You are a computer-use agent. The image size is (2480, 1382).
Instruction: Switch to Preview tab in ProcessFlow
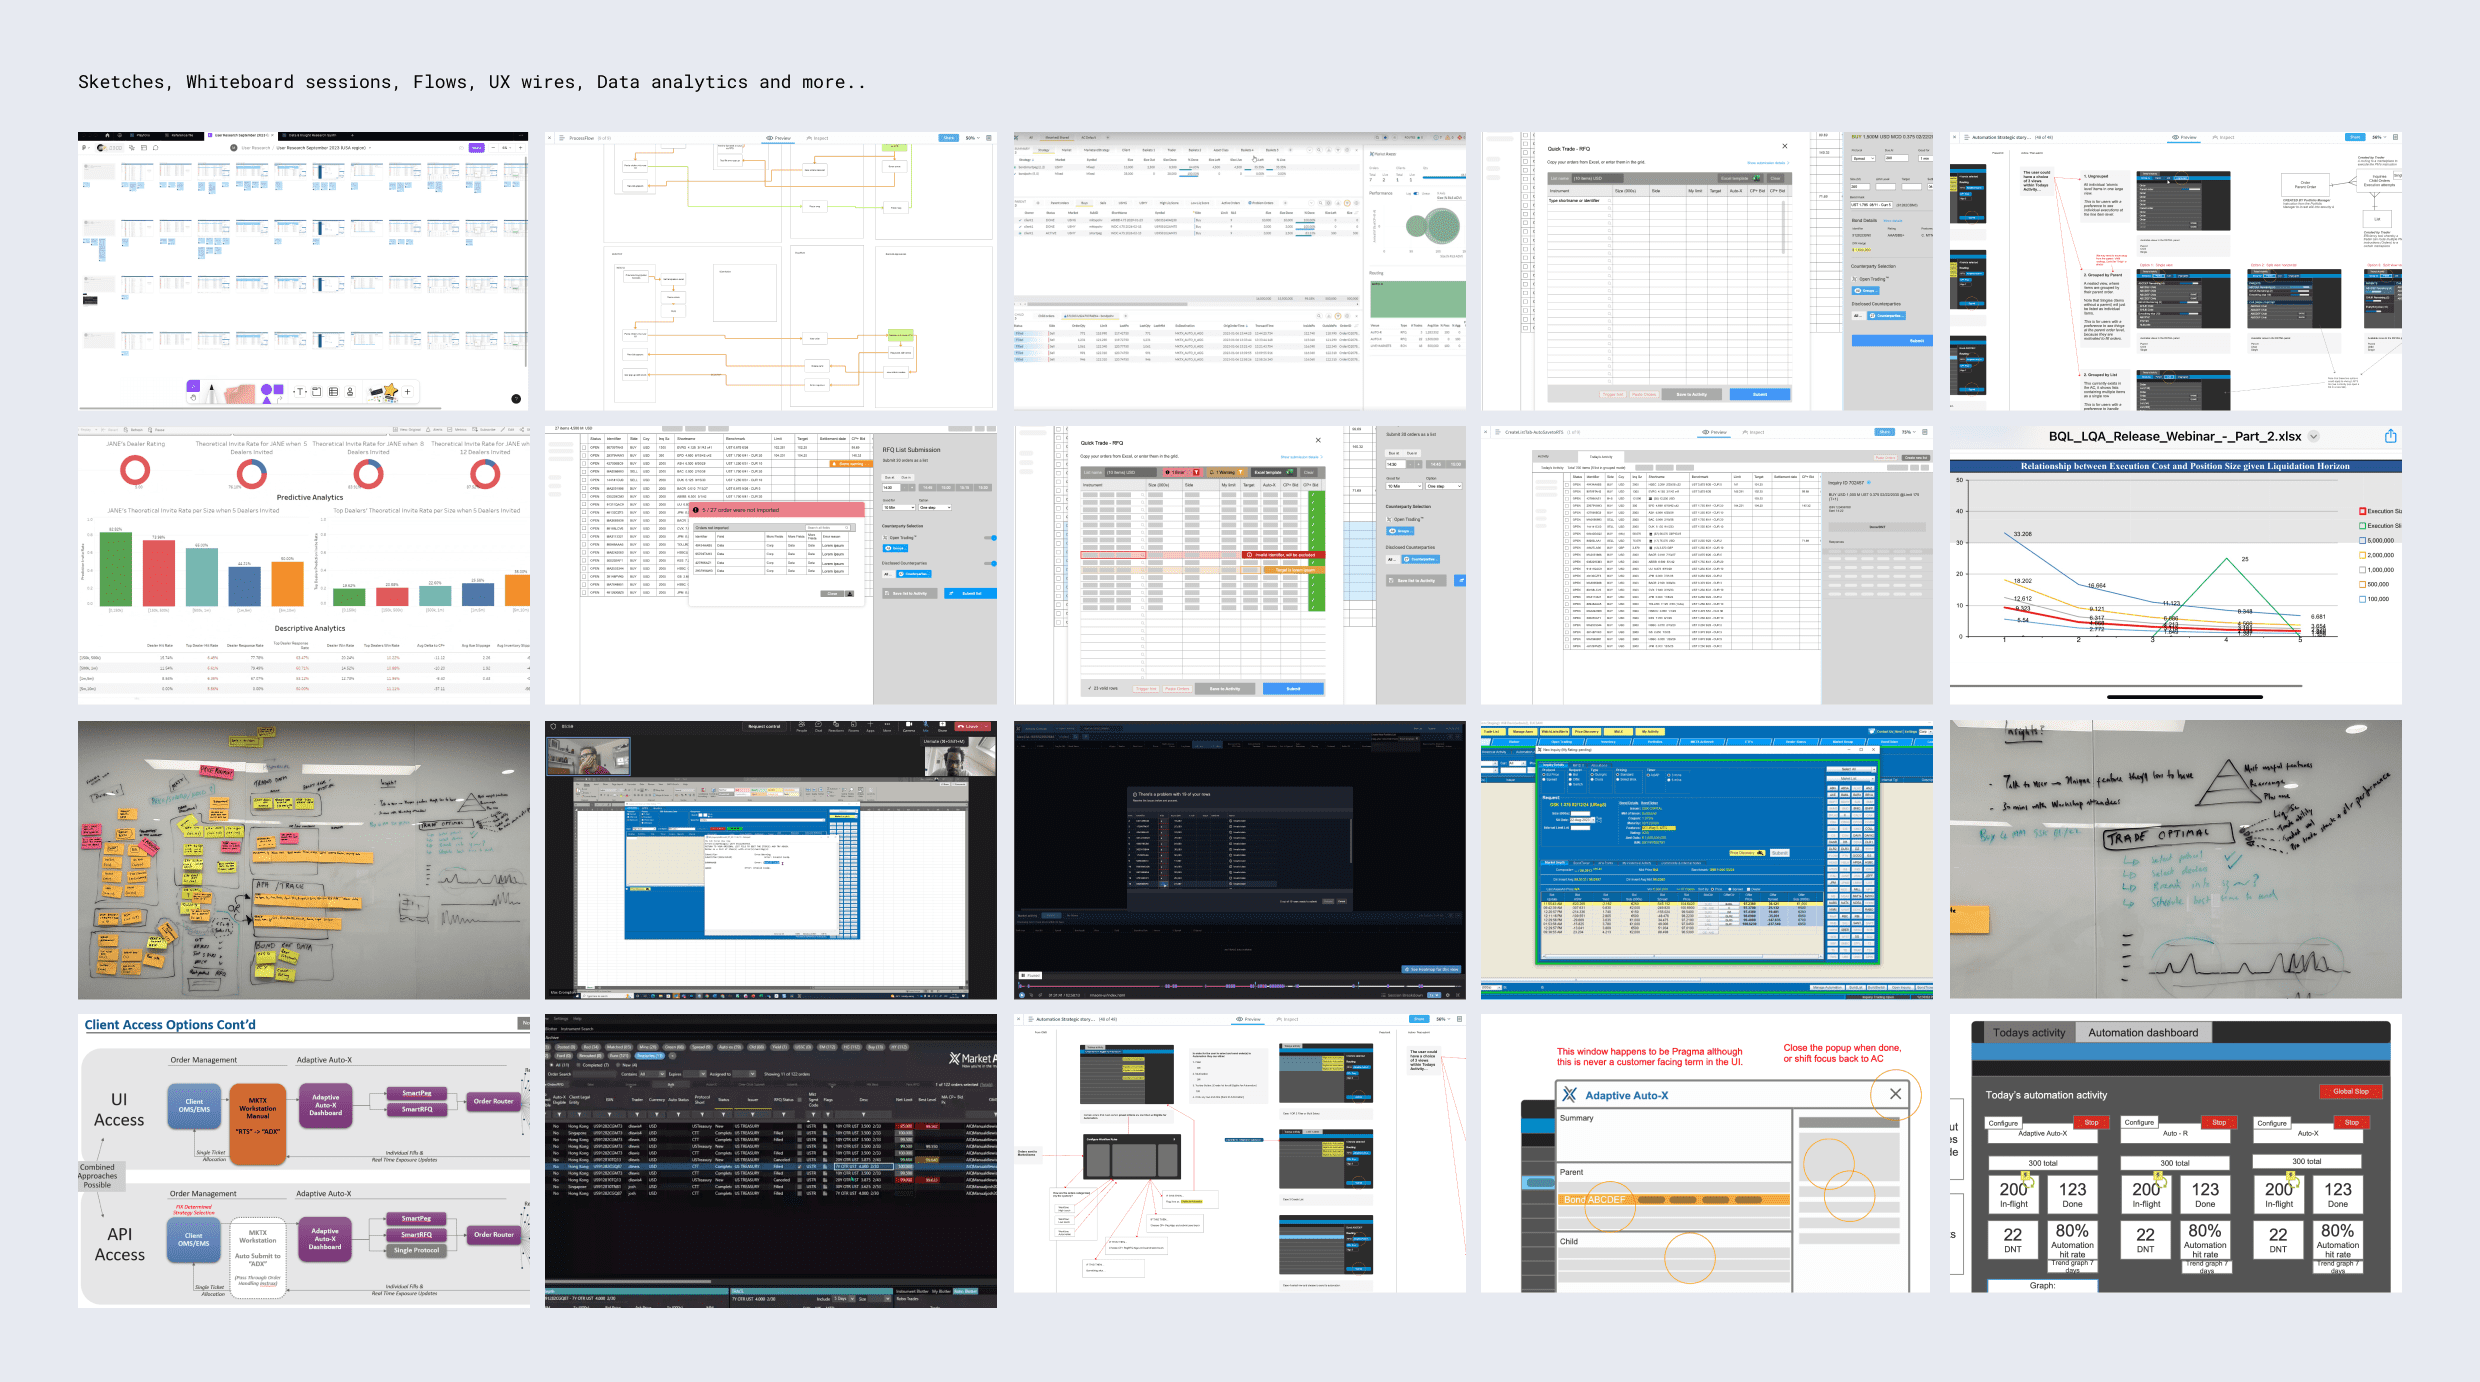click(779, 138)
